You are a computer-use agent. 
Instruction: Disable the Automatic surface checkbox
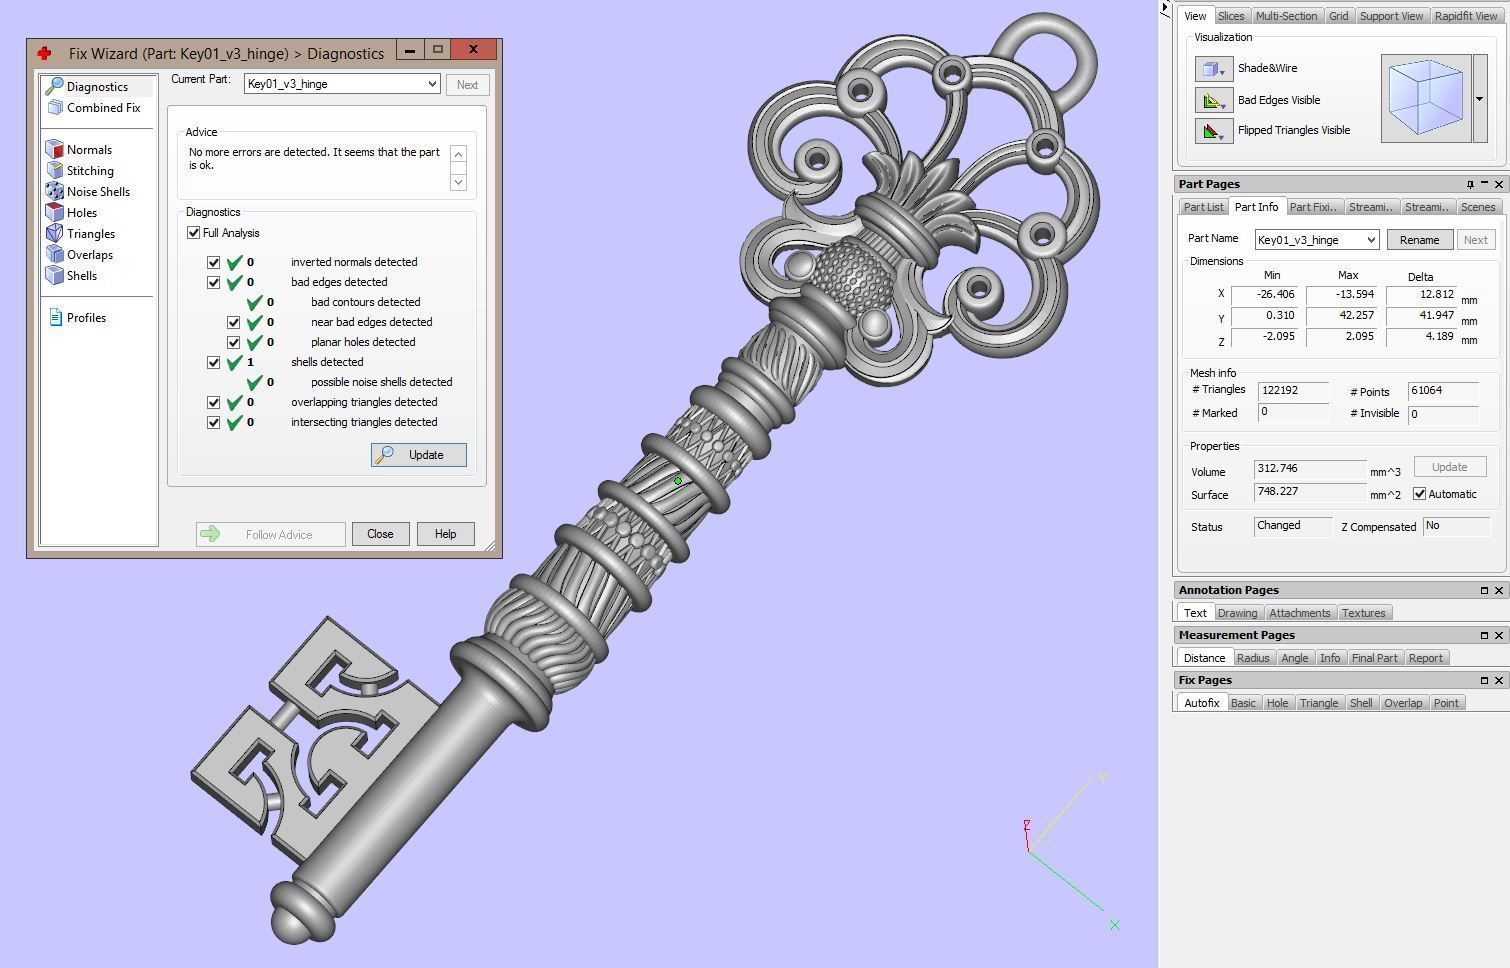click(x=1419, y=494)
